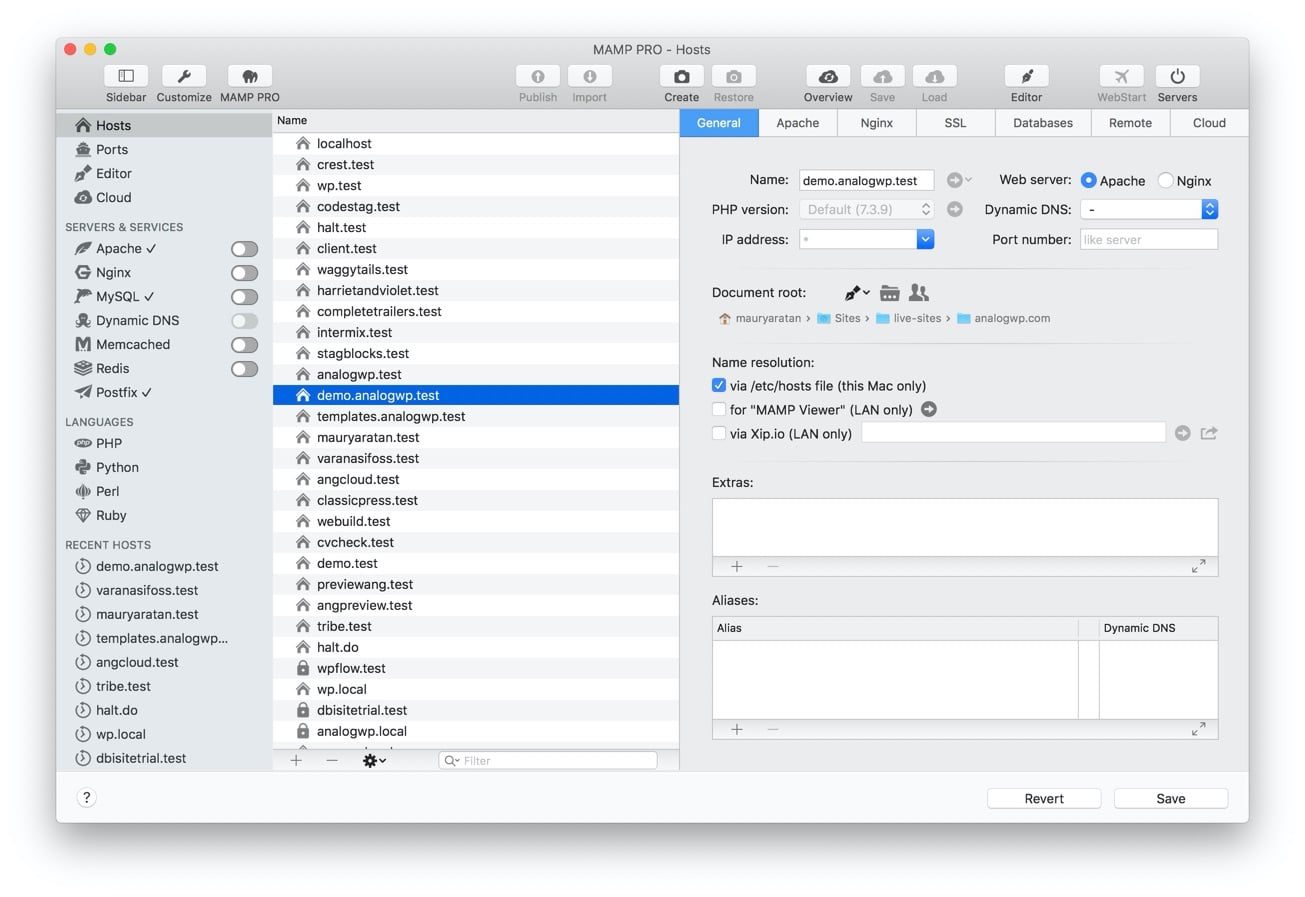
Task: Toggle the MySQL server switch
Action: [x=244, y=297]
